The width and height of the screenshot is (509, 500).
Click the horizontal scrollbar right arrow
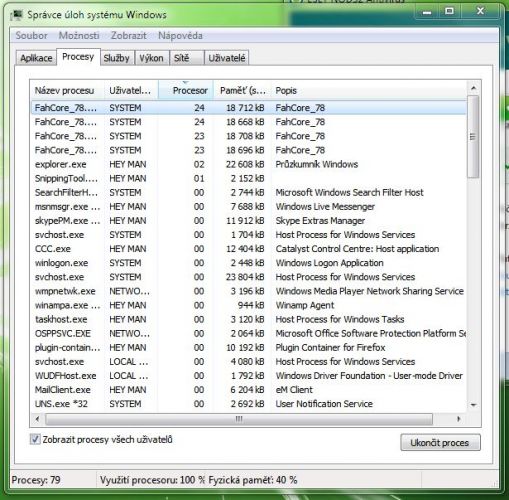459,419
